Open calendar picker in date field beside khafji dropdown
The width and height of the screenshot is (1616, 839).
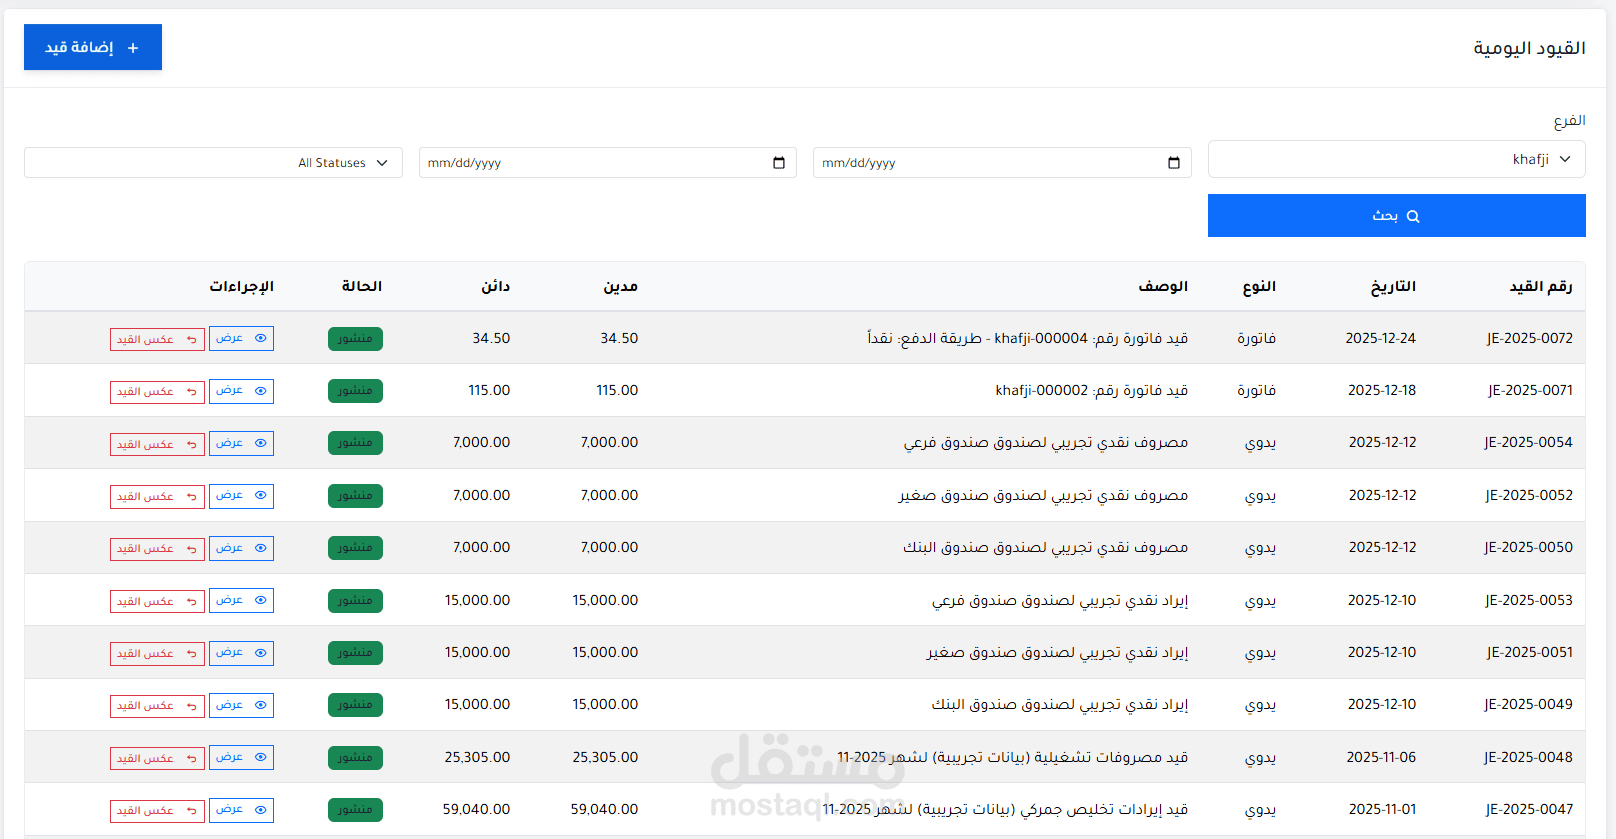(1174, 163)
